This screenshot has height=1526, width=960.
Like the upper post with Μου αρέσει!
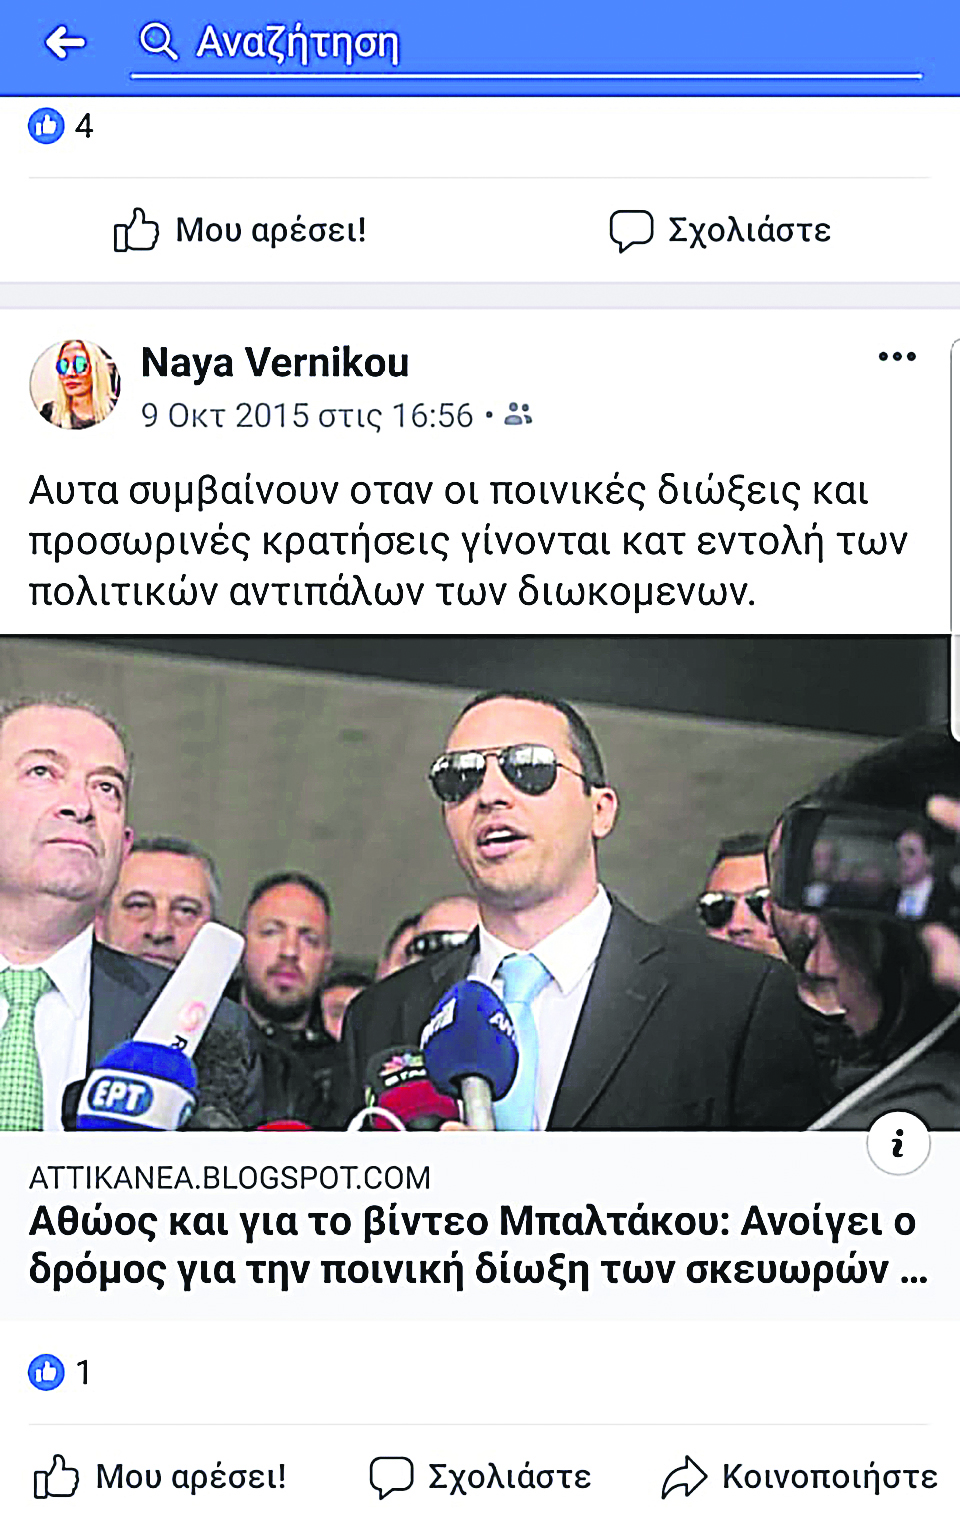tap(240, 230)
